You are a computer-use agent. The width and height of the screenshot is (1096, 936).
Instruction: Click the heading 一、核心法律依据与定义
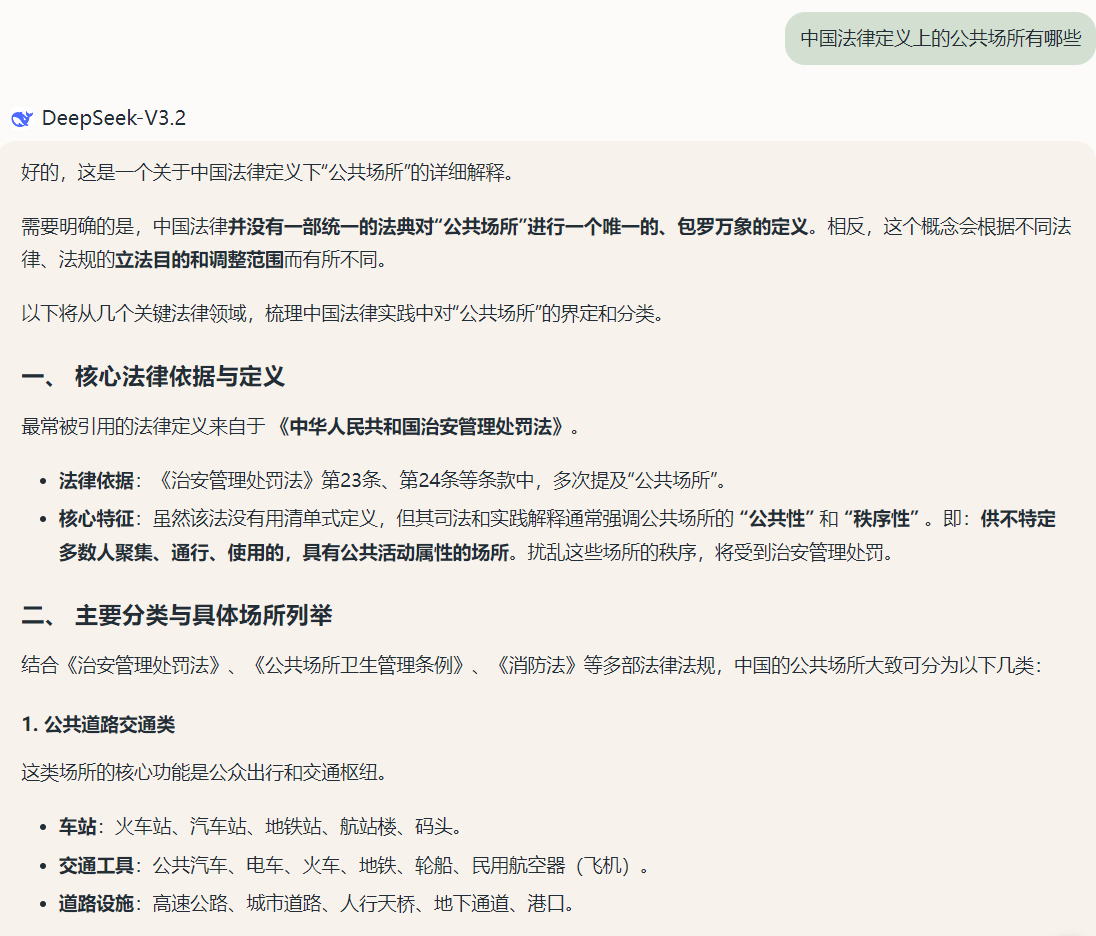tap(153, 377)
